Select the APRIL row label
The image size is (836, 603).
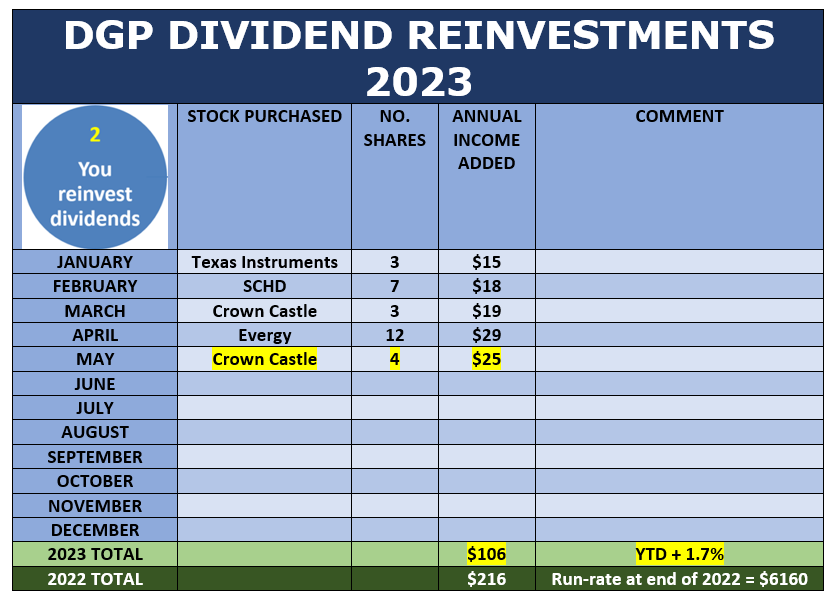coord(95,335)
